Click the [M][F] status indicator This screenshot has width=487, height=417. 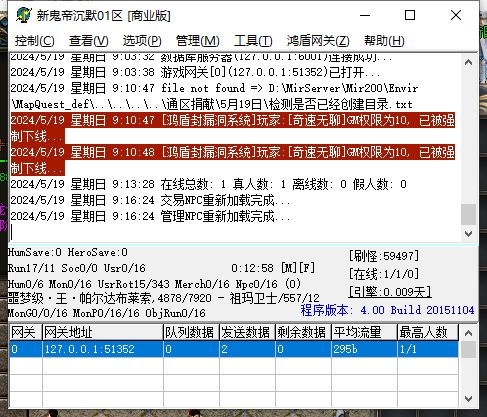pyautogui.click(x=298, y=268)
